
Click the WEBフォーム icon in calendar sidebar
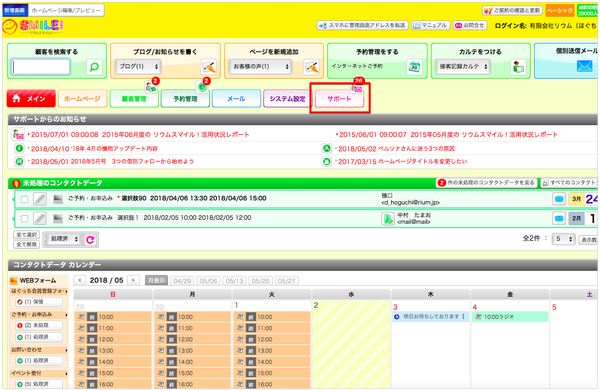[14, 280]
